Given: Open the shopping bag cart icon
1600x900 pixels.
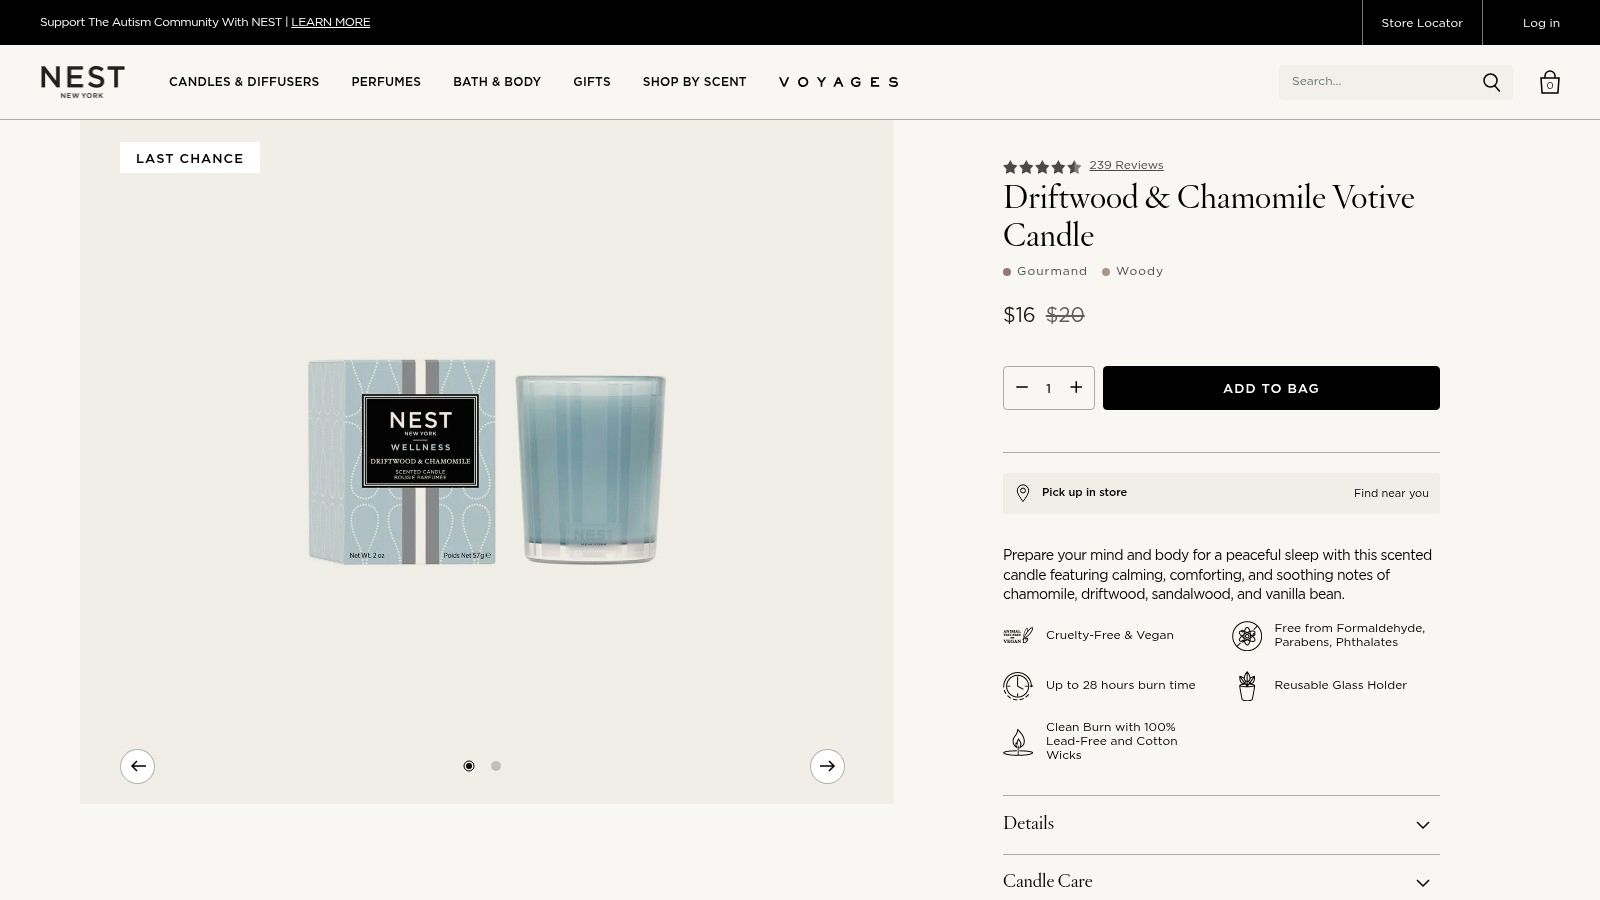Looking at the screenshot, I should click(x=1550, y=82).
